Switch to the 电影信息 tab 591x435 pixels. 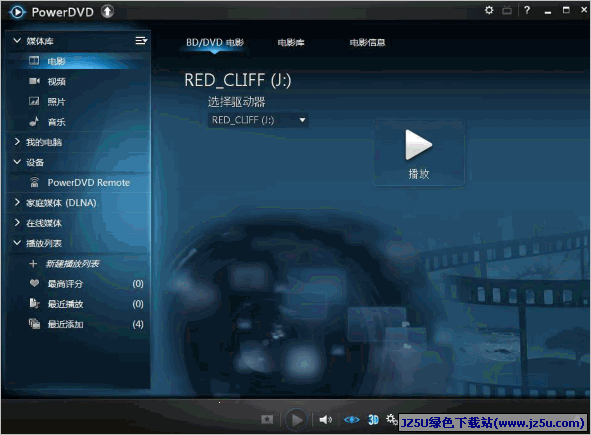[367, 43]
